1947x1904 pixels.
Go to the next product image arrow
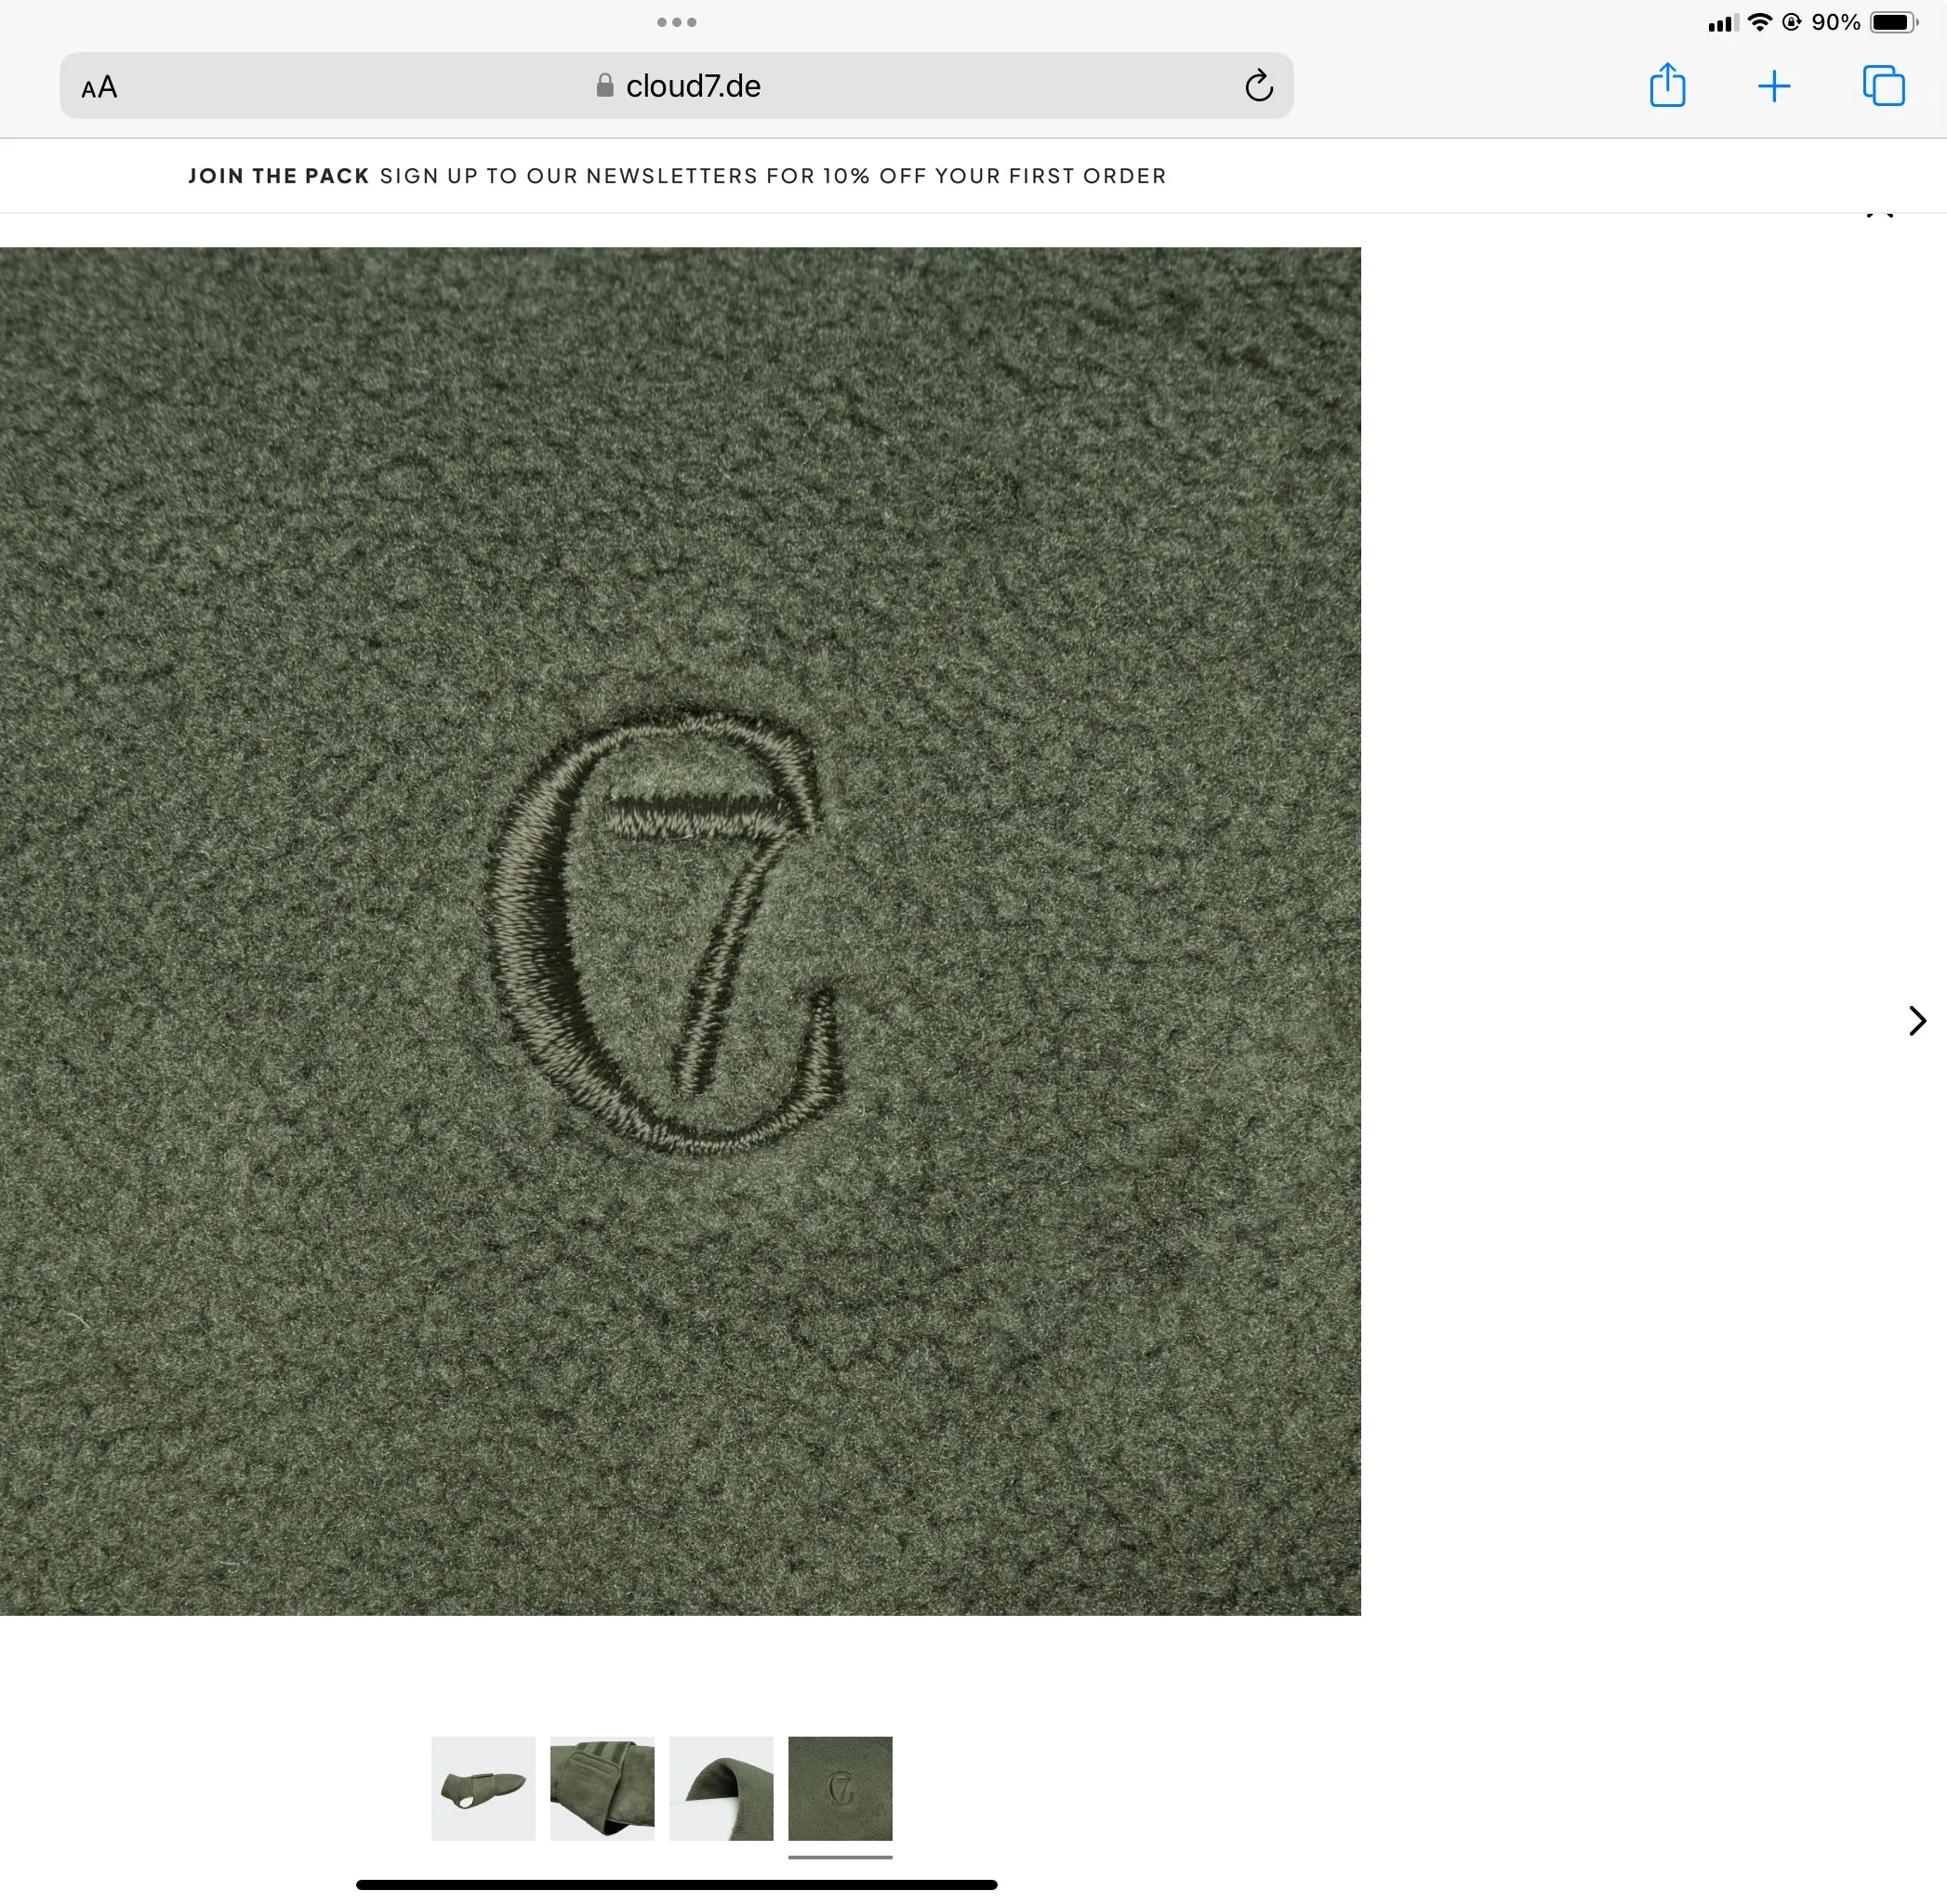point(1917,1020)
